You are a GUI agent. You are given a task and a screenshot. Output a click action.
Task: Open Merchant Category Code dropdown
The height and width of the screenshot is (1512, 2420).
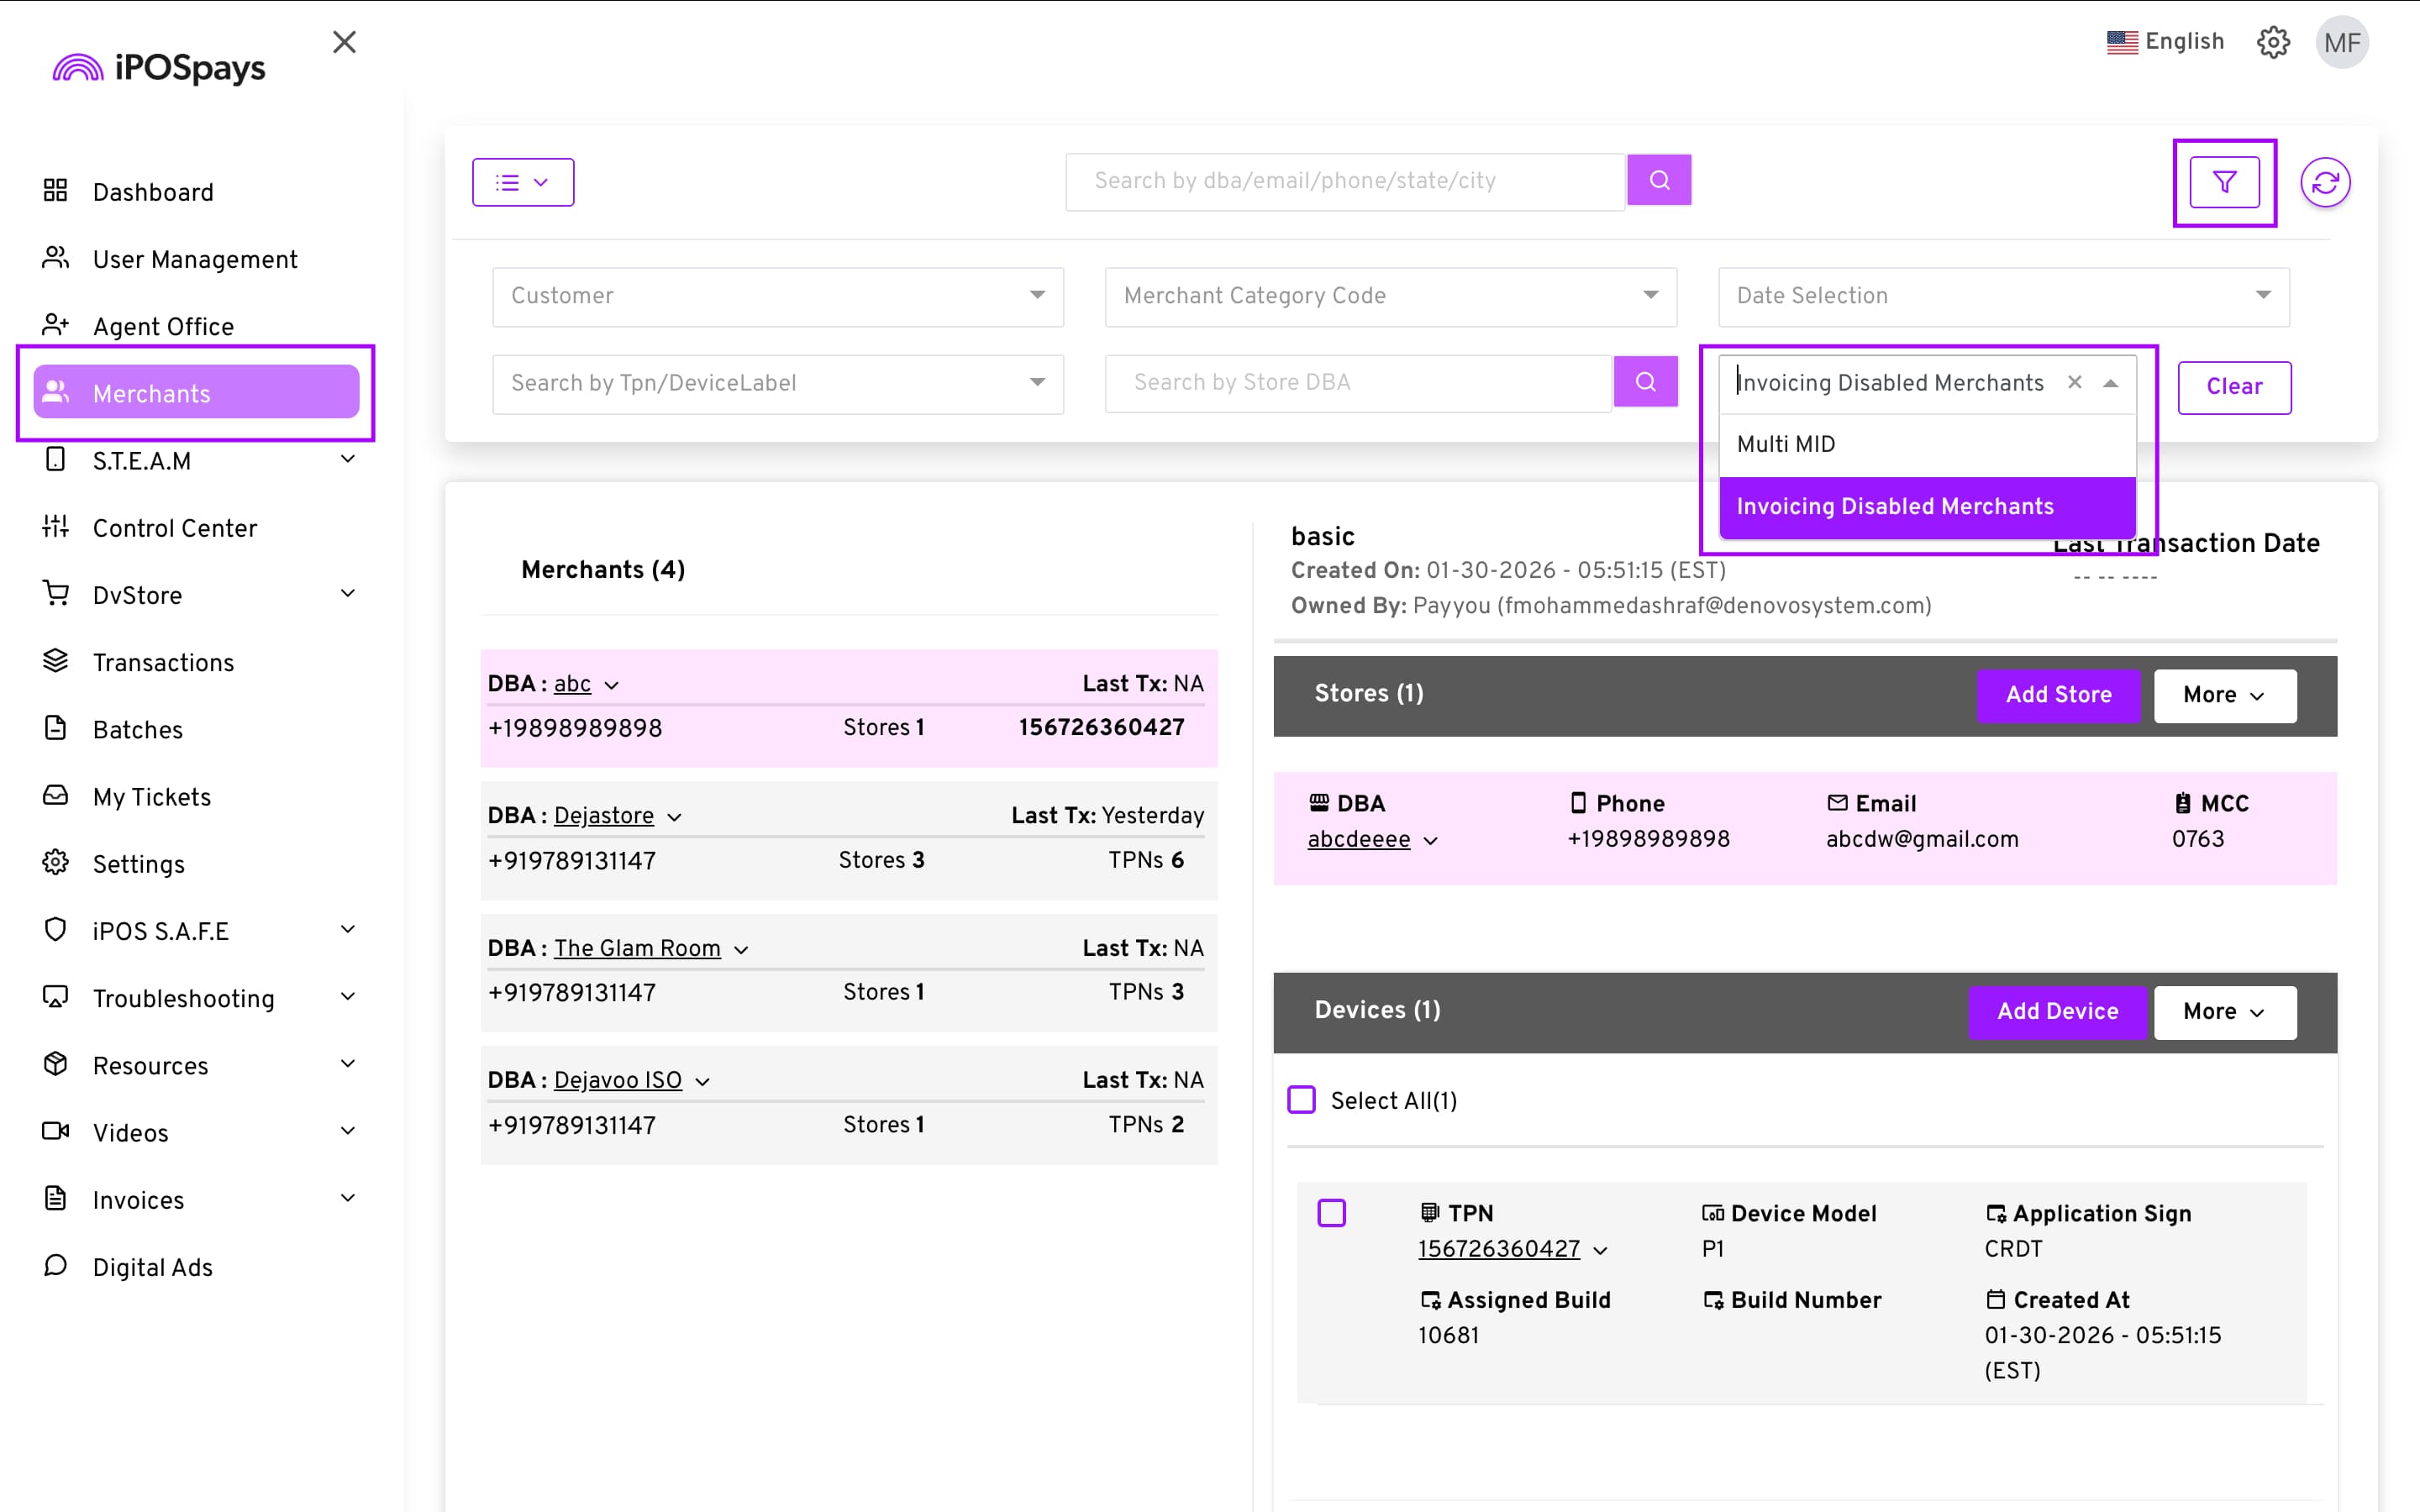(x=1389, y=296)
